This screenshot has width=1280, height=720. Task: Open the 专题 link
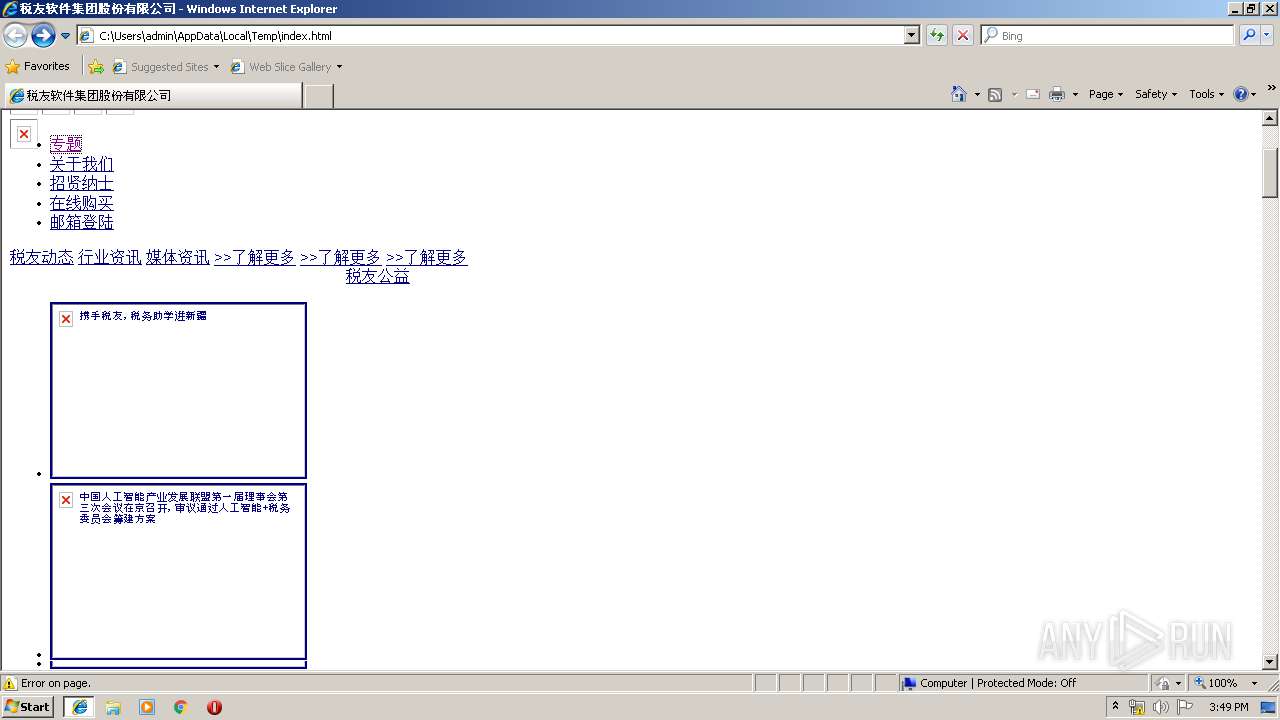[x=66, y=144]
